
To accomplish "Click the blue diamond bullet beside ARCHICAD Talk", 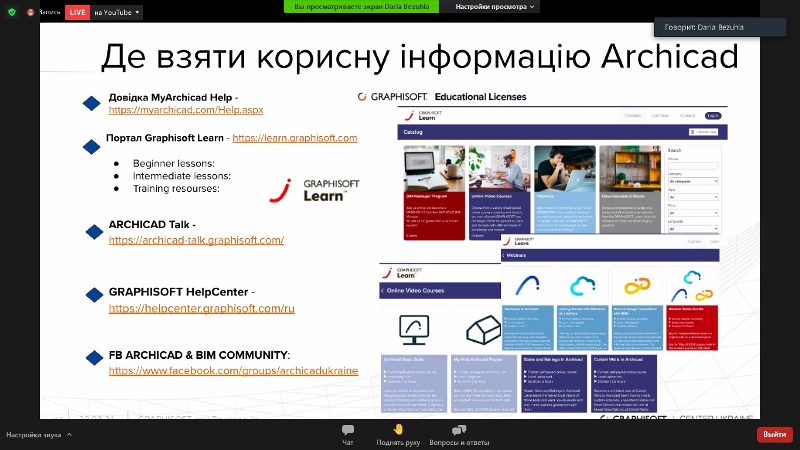I will [94, 232].
